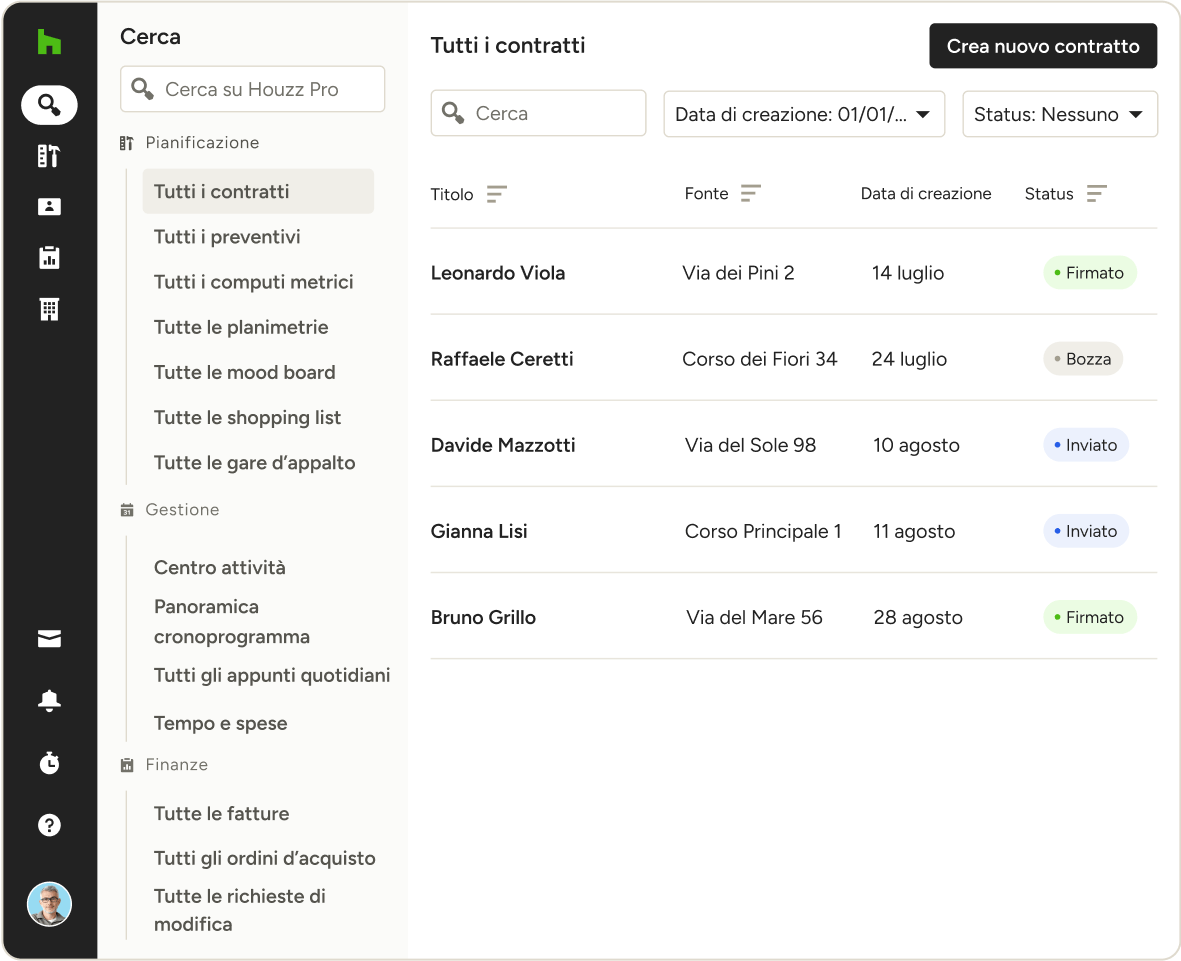Go to Tutte le fatture
Image resolution: width=1181 pixels, height=961 pixels.
[x=221, y=813]
